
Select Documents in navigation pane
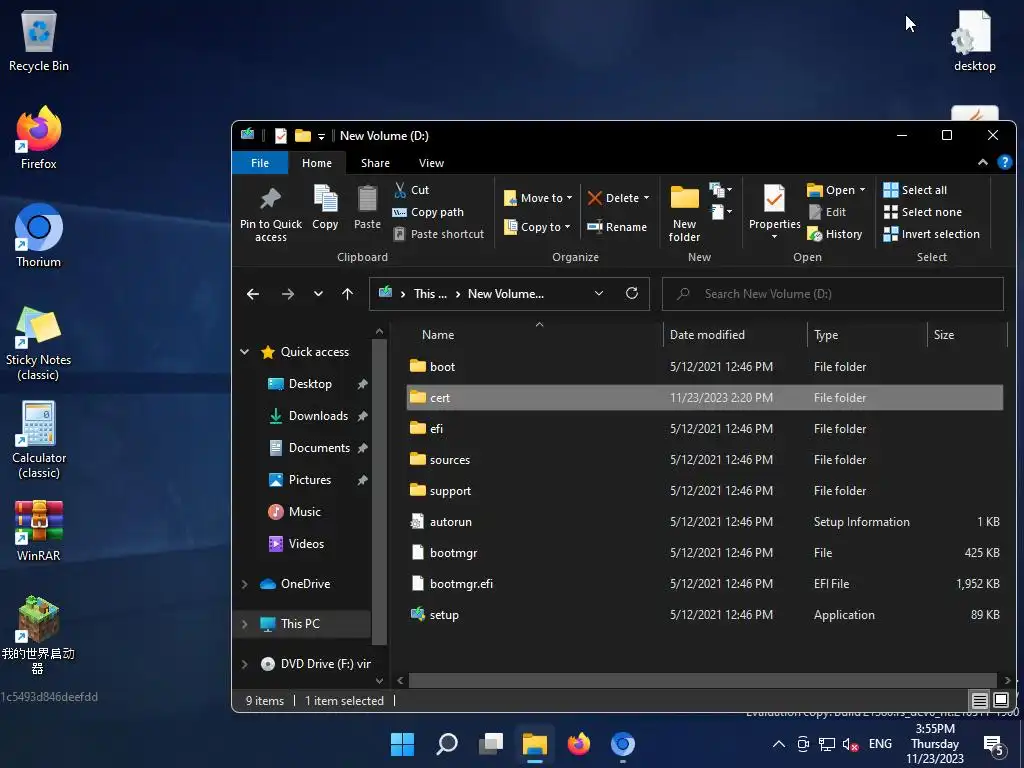(x=319, y=448)
